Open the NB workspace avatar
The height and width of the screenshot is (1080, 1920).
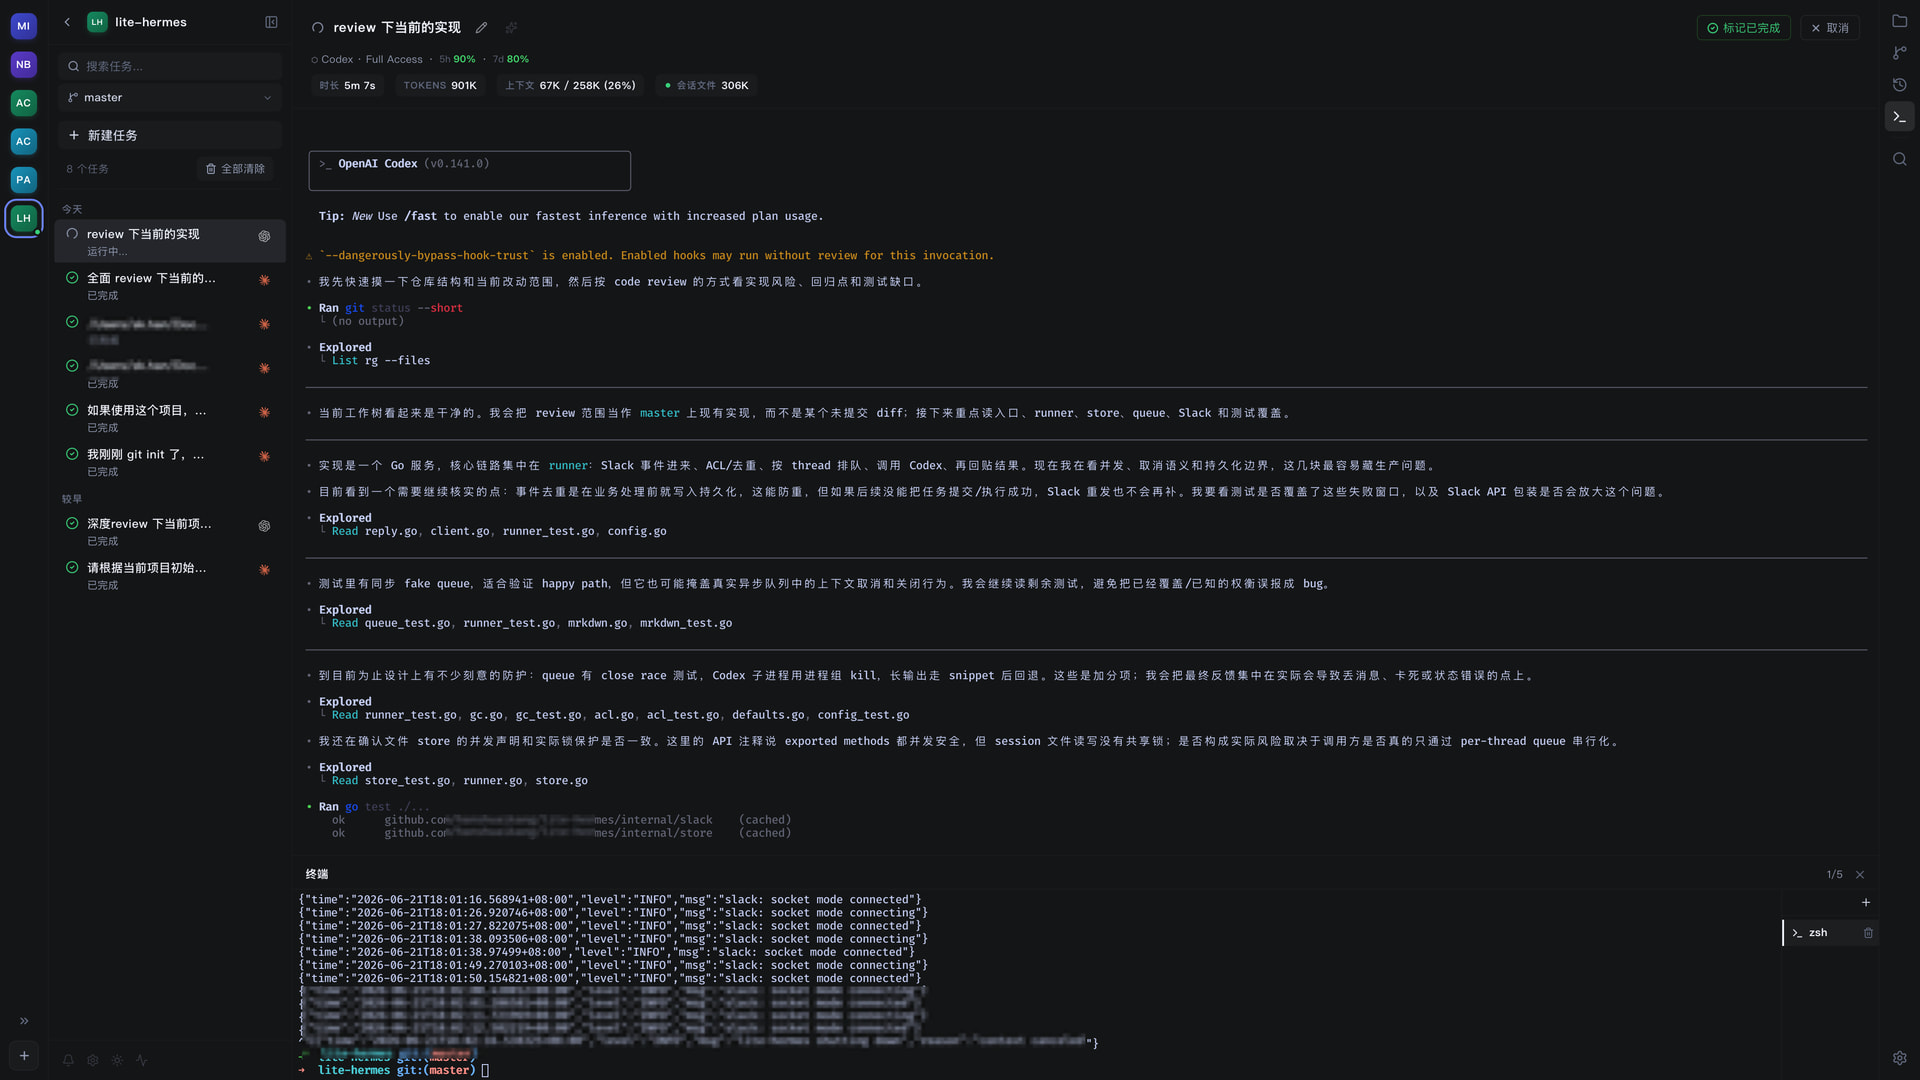23,64
